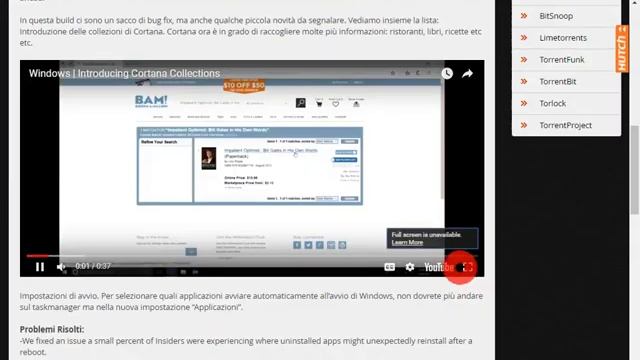Open video on YouTube logo
The width and height of the screenshot is (640, 360).
(439, 267)
